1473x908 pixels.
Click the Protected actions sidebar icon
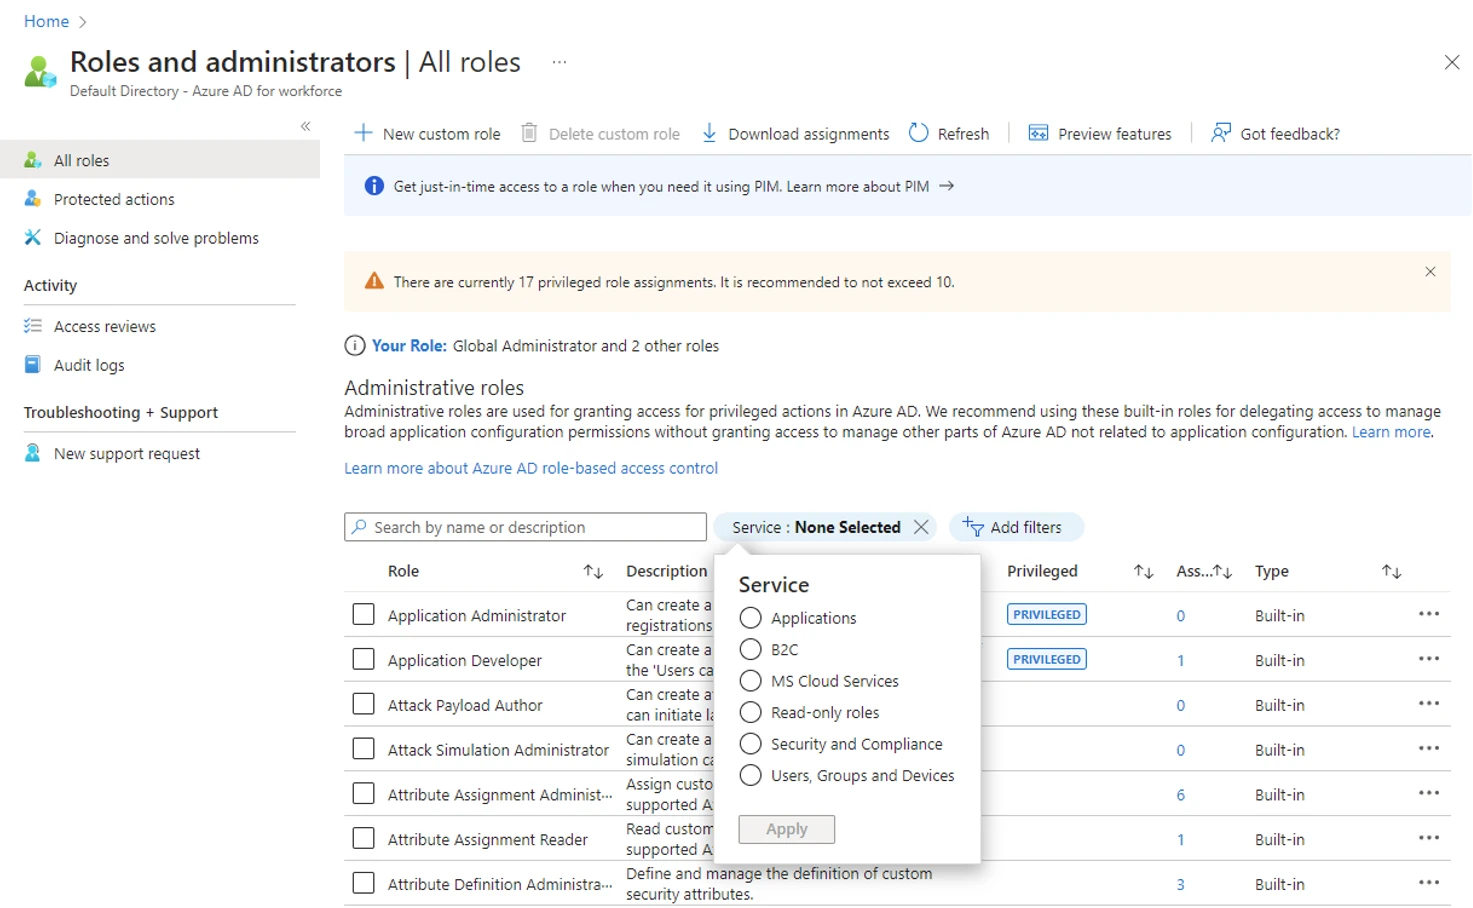(33, 199)
